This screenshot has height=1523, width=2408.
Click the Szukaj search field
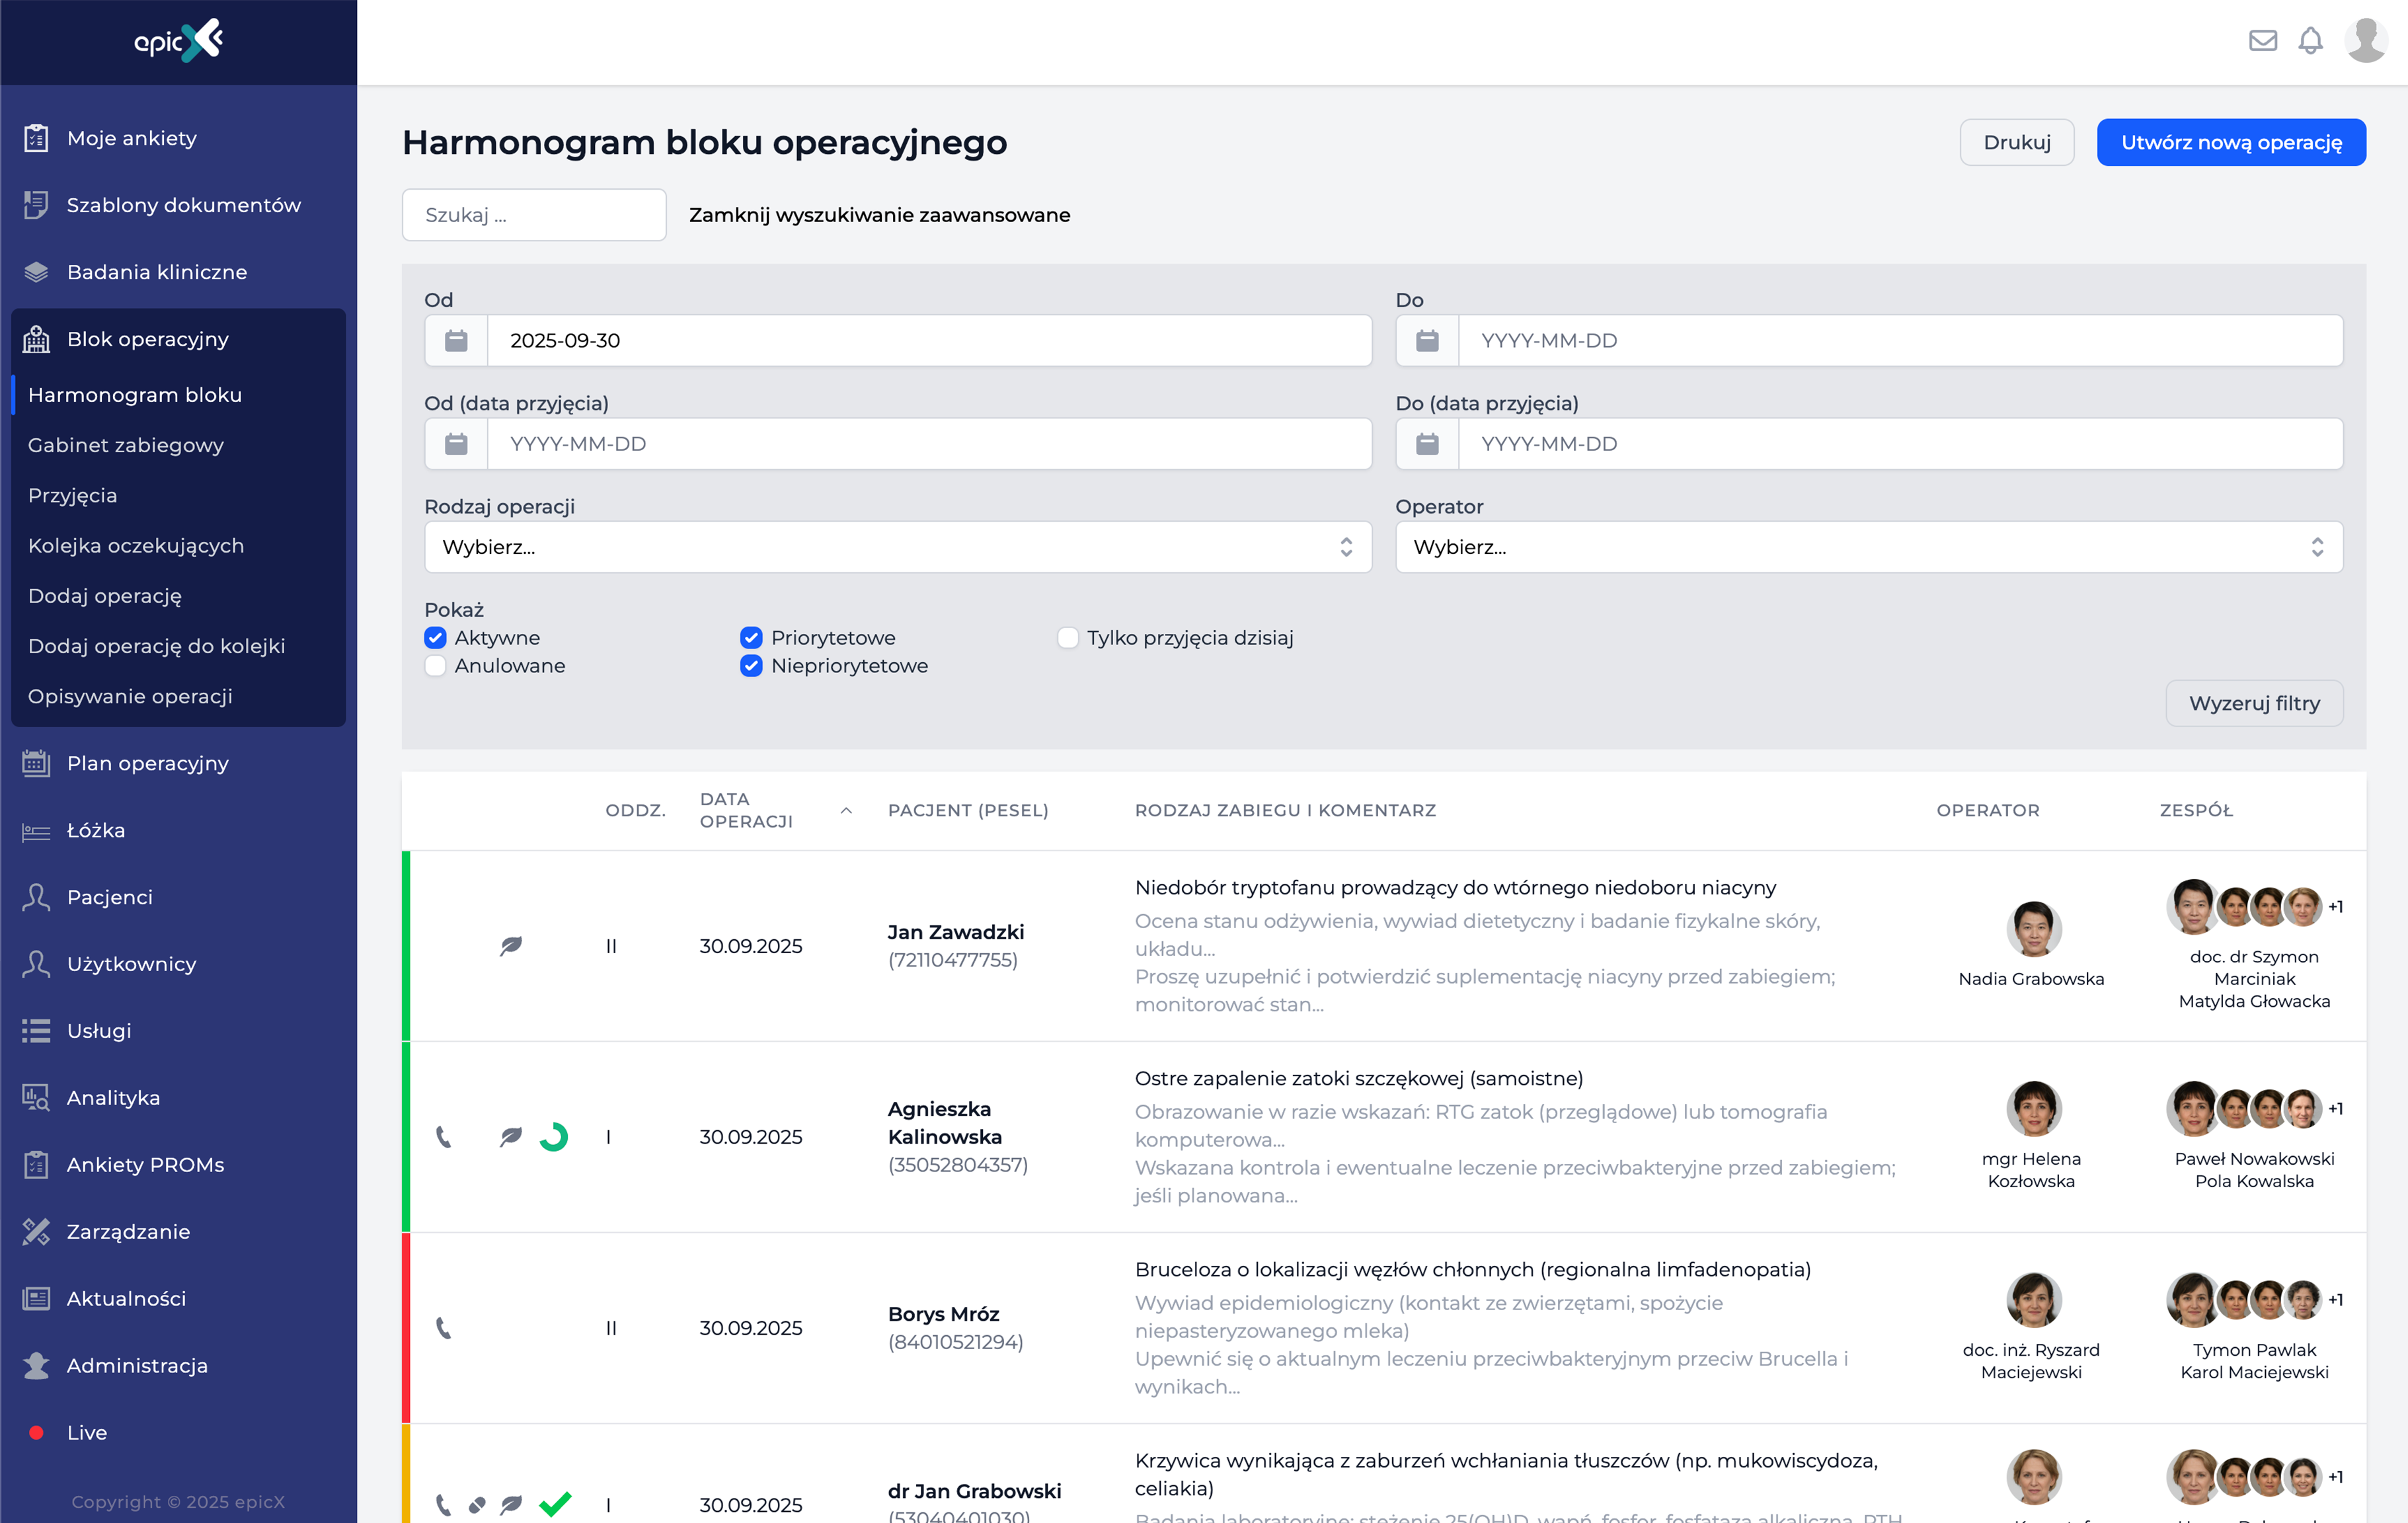tap(534, 215)
